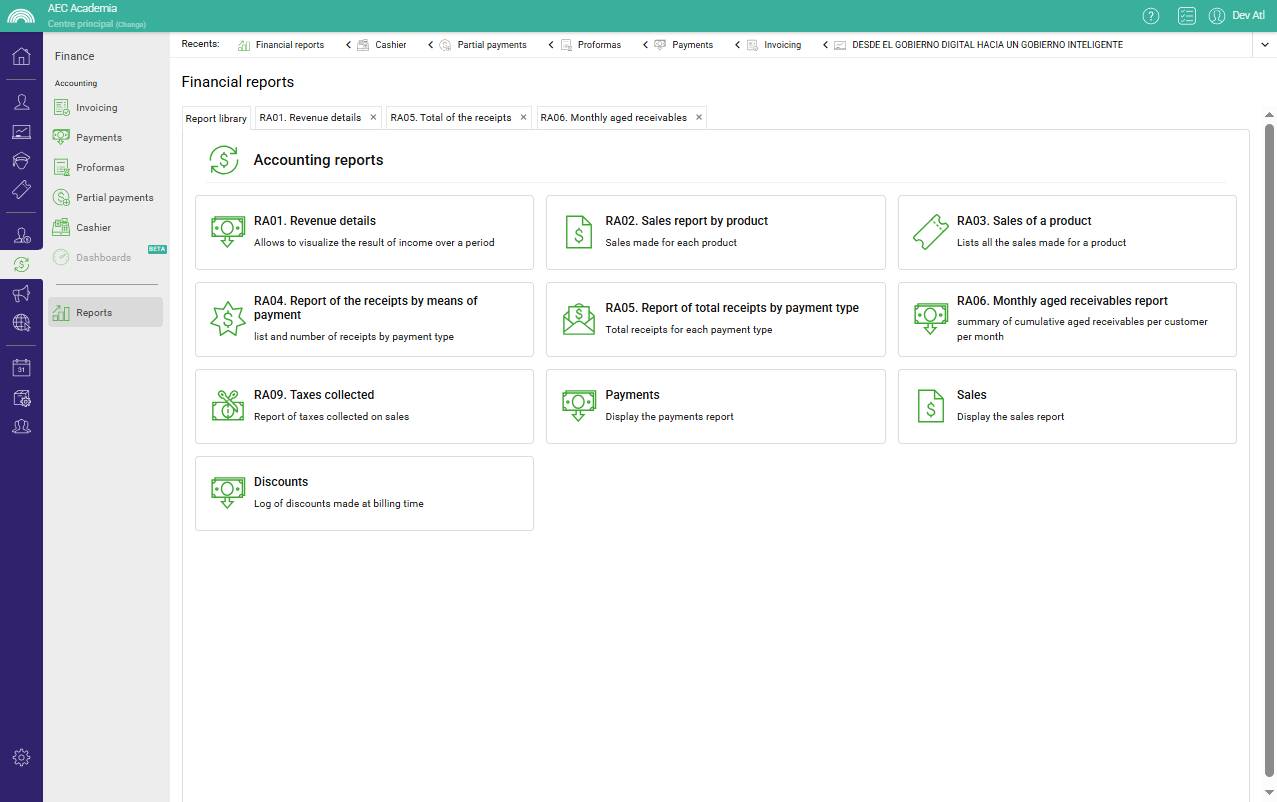Open Invoicing in the Finance menu
This screenshot has height=802, width=1277.
click(x=97, y=108)
